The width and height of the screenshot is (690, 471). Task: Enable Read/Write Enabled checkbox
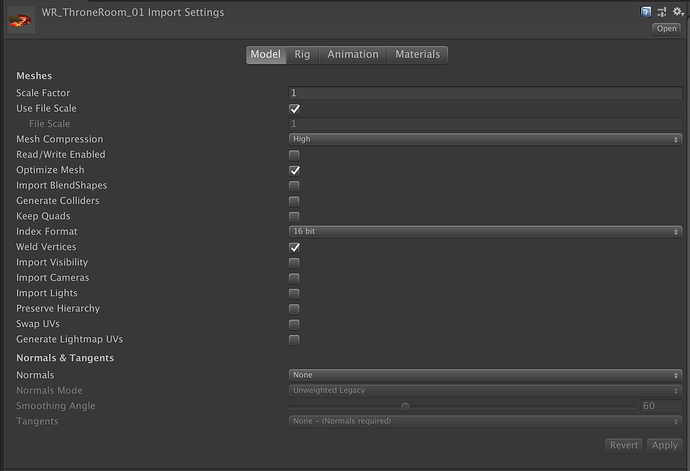coord(294,155)
